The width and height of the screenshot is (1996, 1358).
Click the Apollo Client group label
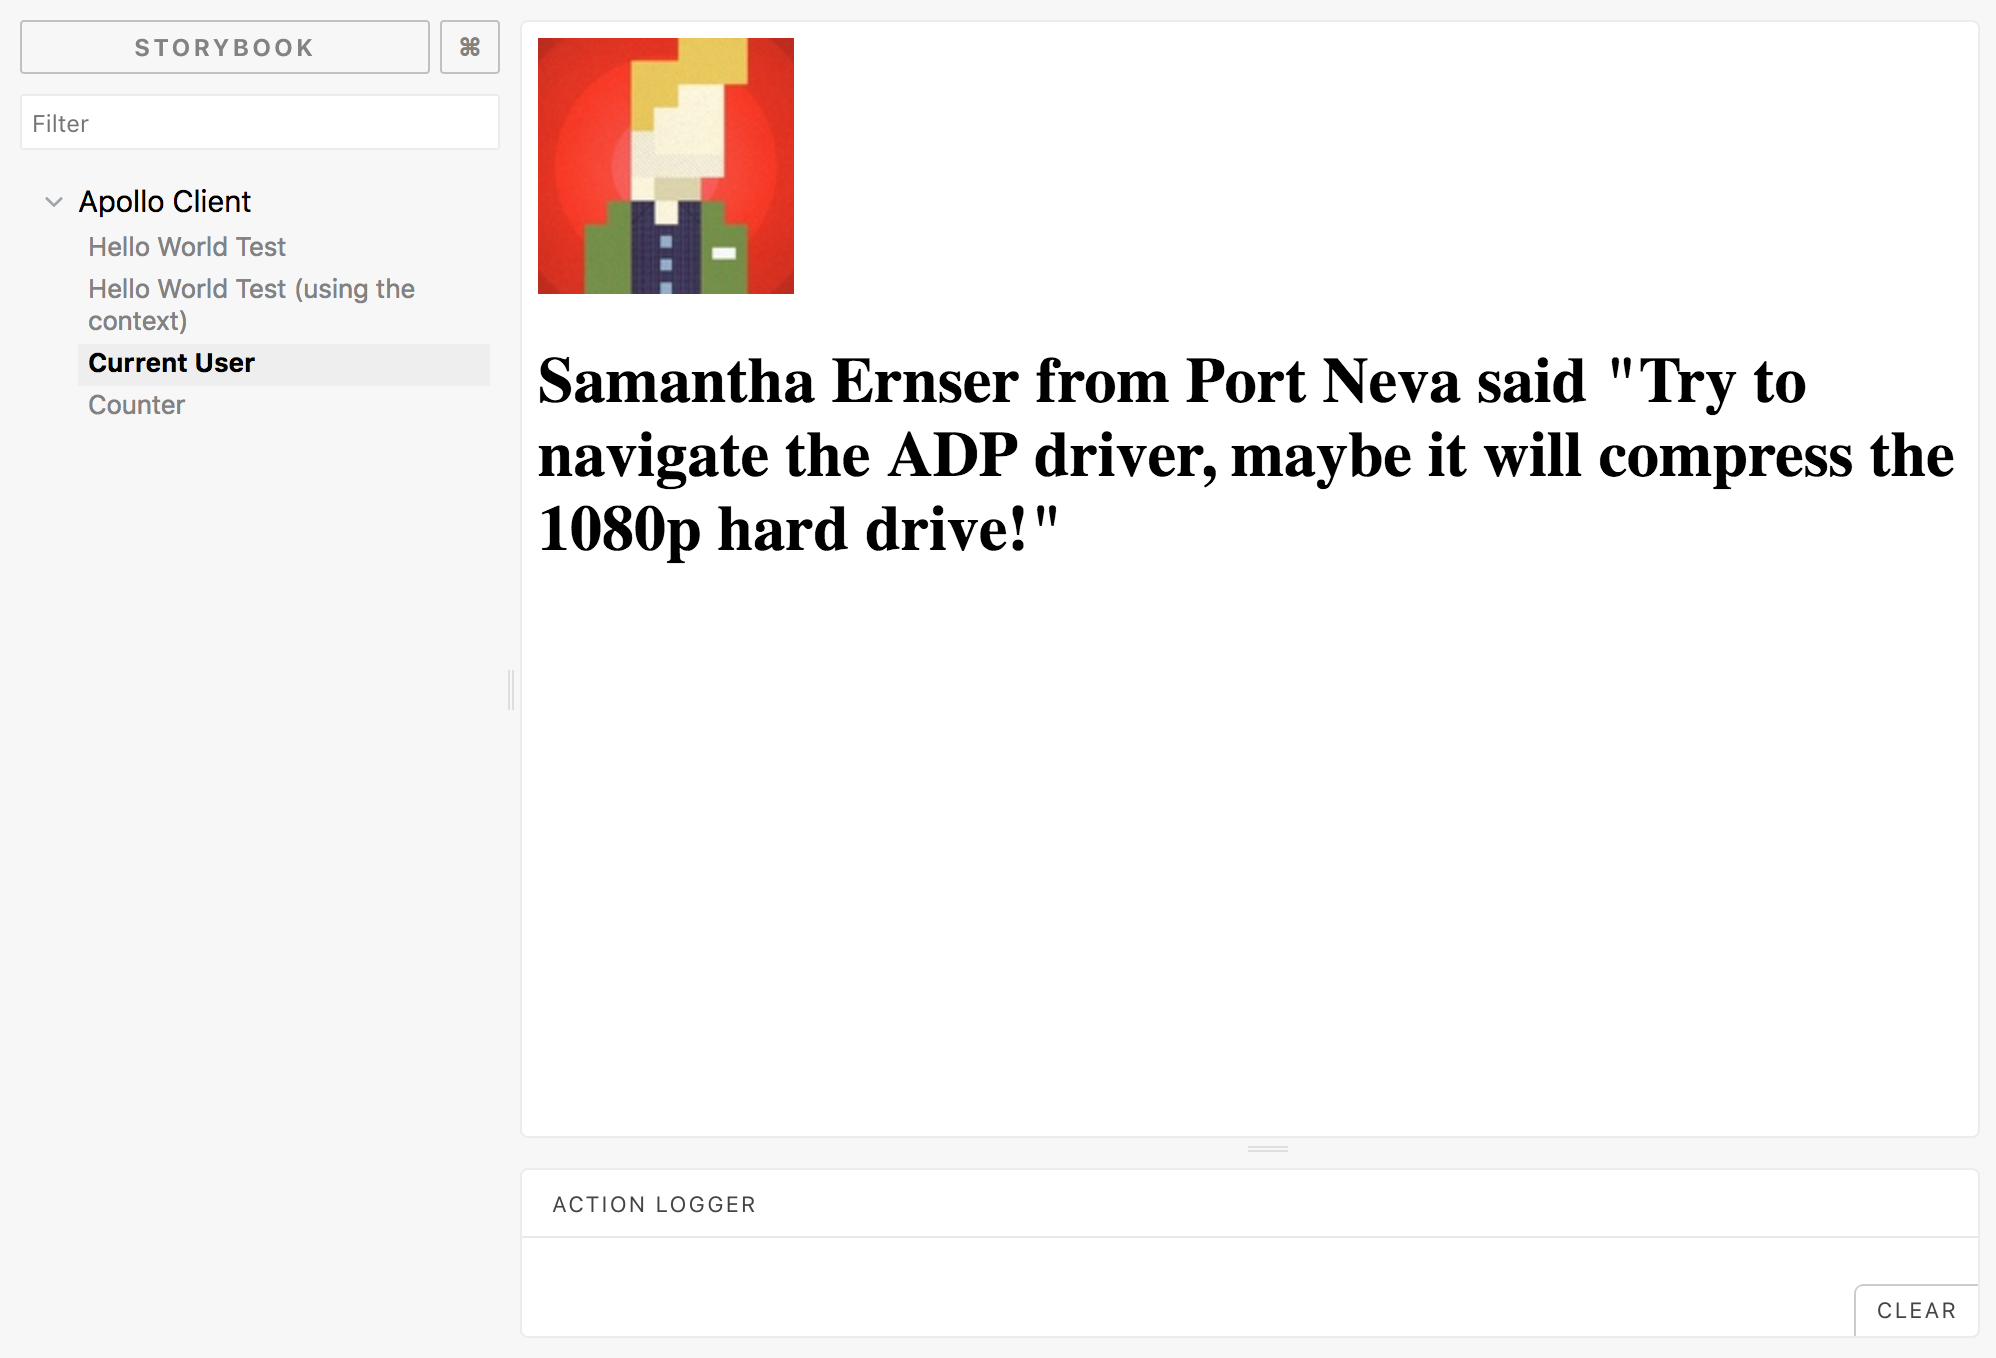pos(165,202)
